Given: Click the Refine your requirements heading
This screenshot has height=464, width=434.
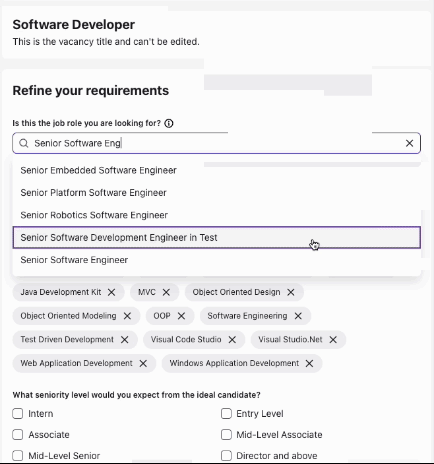Looking at the screenshot, I should tap(91, 91).
